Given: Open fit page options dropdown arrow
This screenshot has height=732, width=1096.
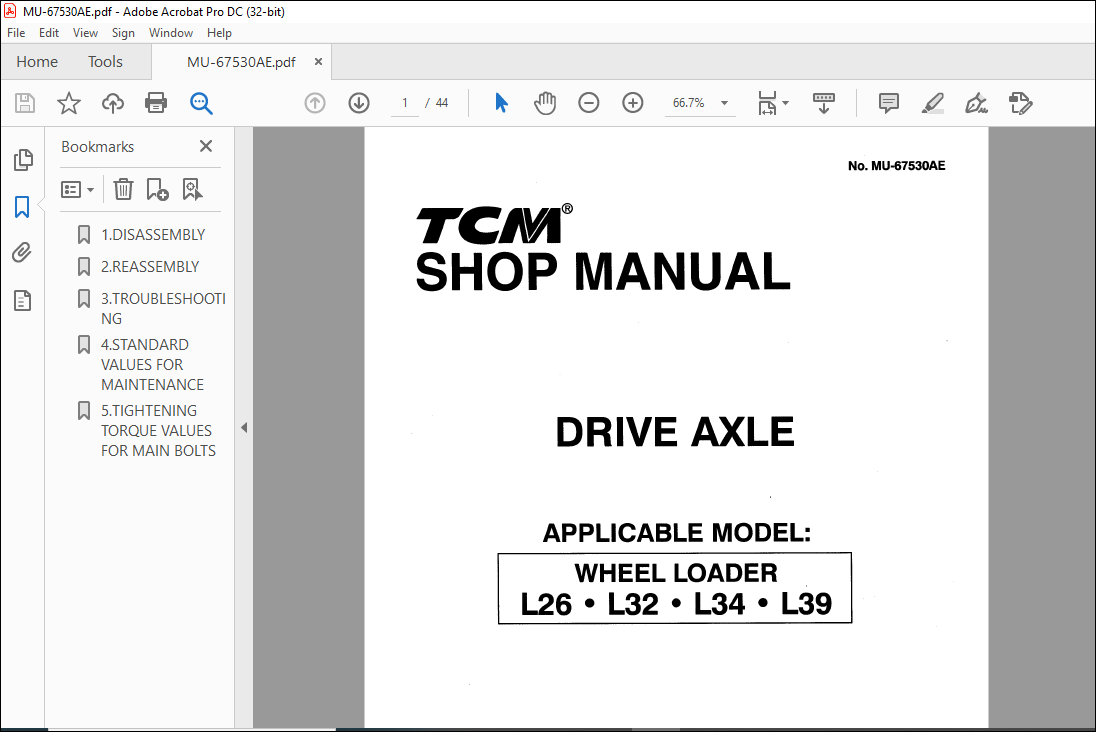Looking at the screenshot, I should point(786,103).
